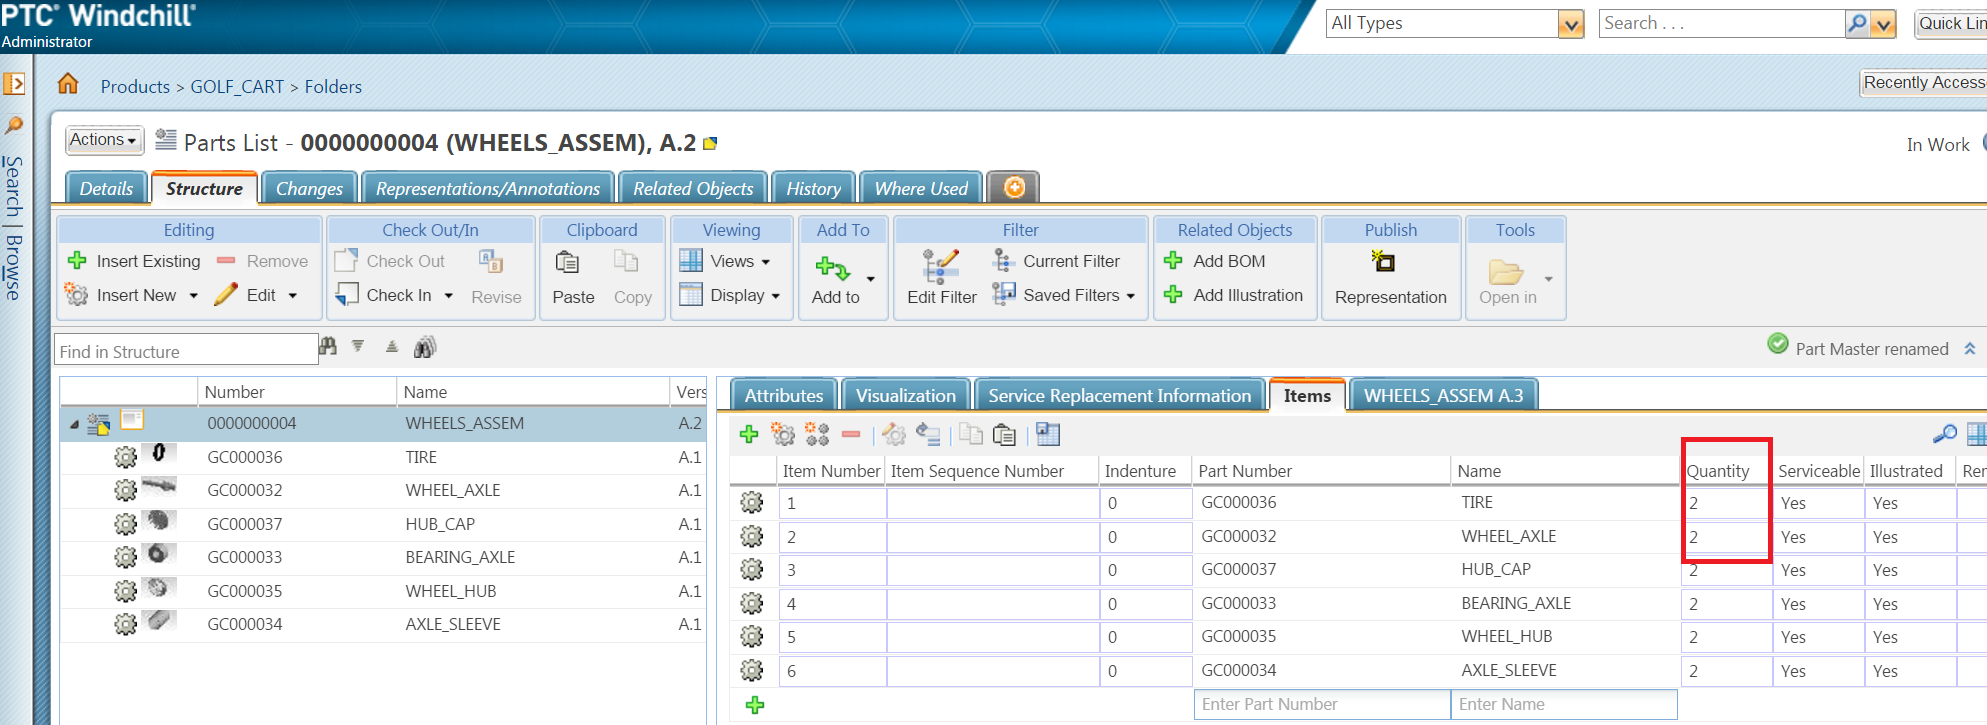Open the History tab
1987x725 pixels.
pyautogui.click(x=813, y=188)
